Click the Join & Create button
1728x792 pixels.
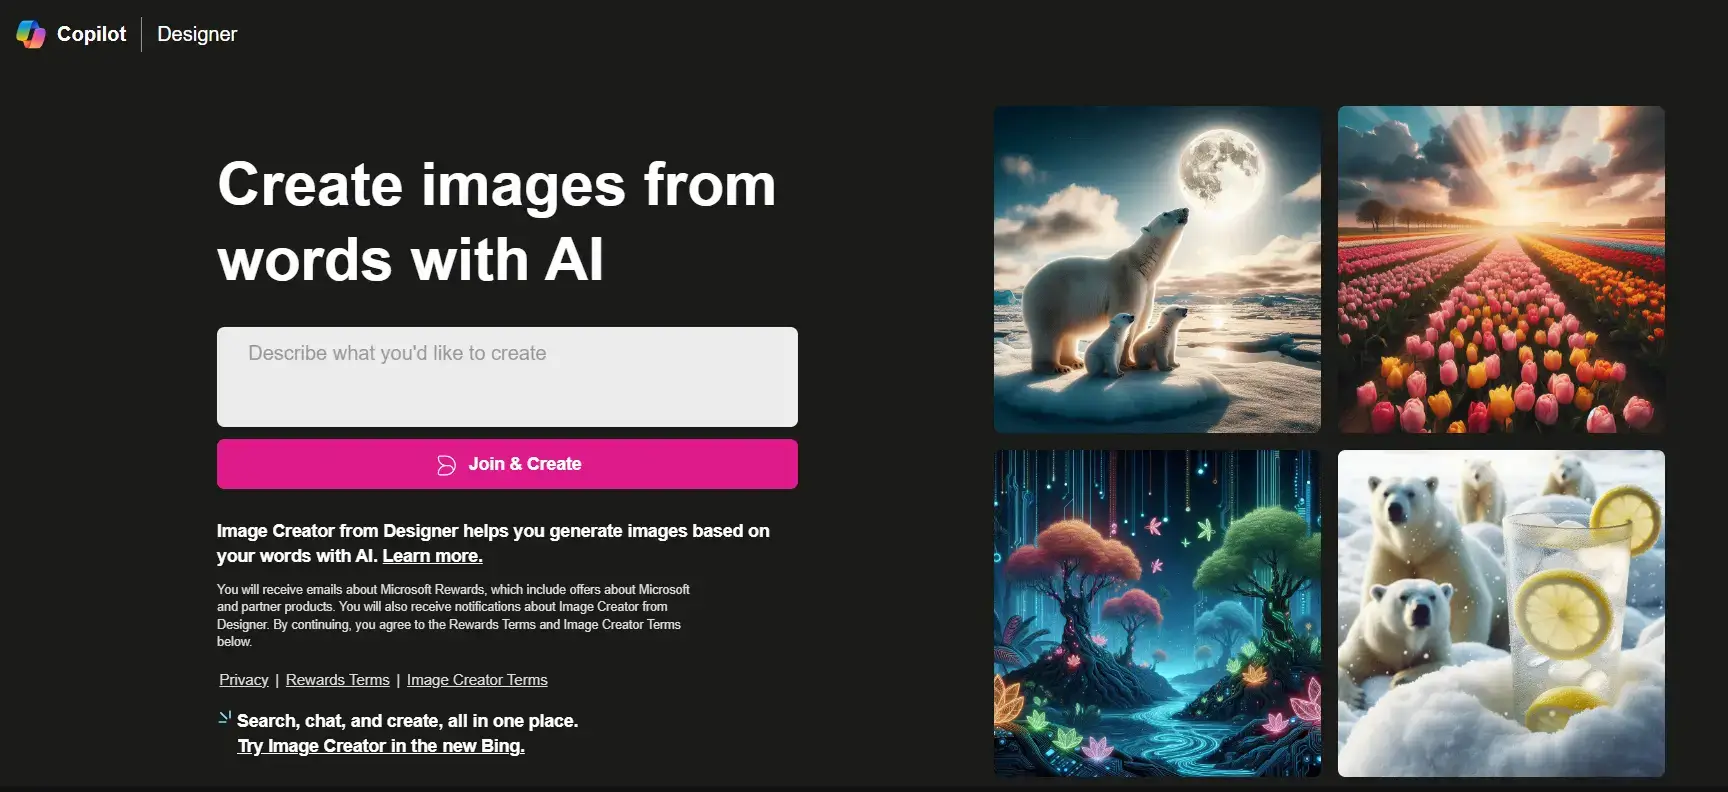(x=507, y=464)
